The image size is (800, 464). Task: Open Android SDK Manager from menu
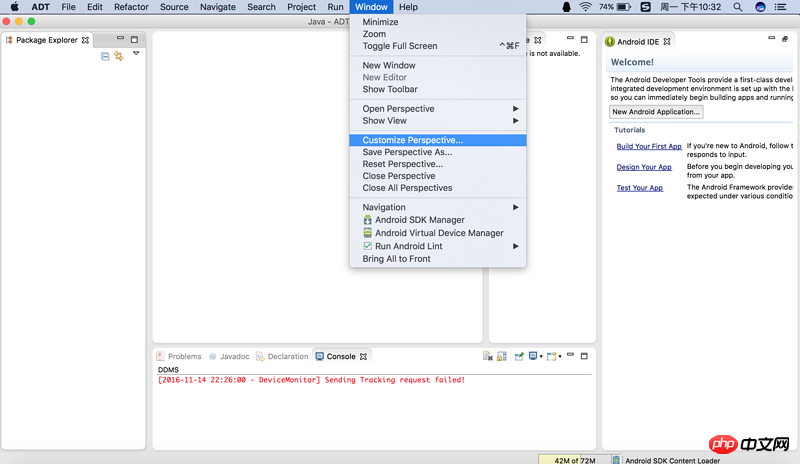pyautogui.click(x=438, y=220)
